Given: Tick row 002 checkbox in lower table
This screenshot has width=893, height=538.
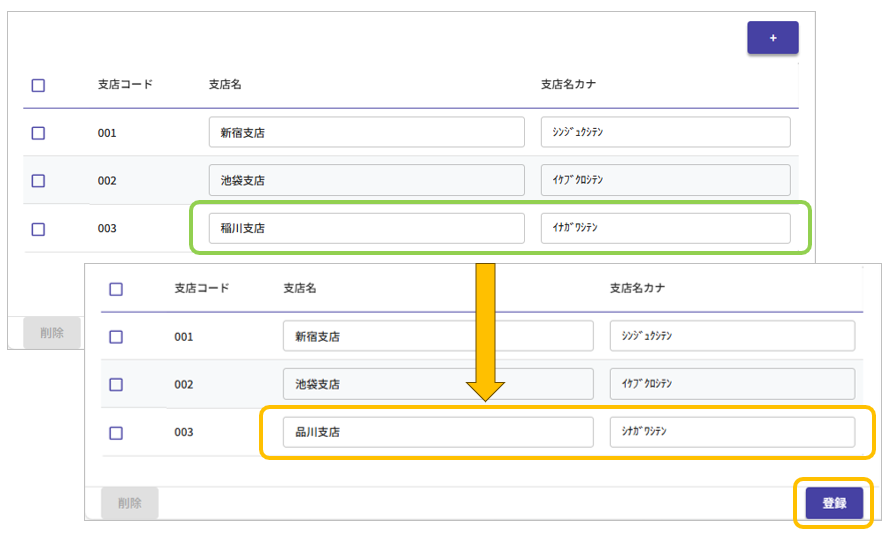Looking at the screenshot, I should click(x=116, y=385).
